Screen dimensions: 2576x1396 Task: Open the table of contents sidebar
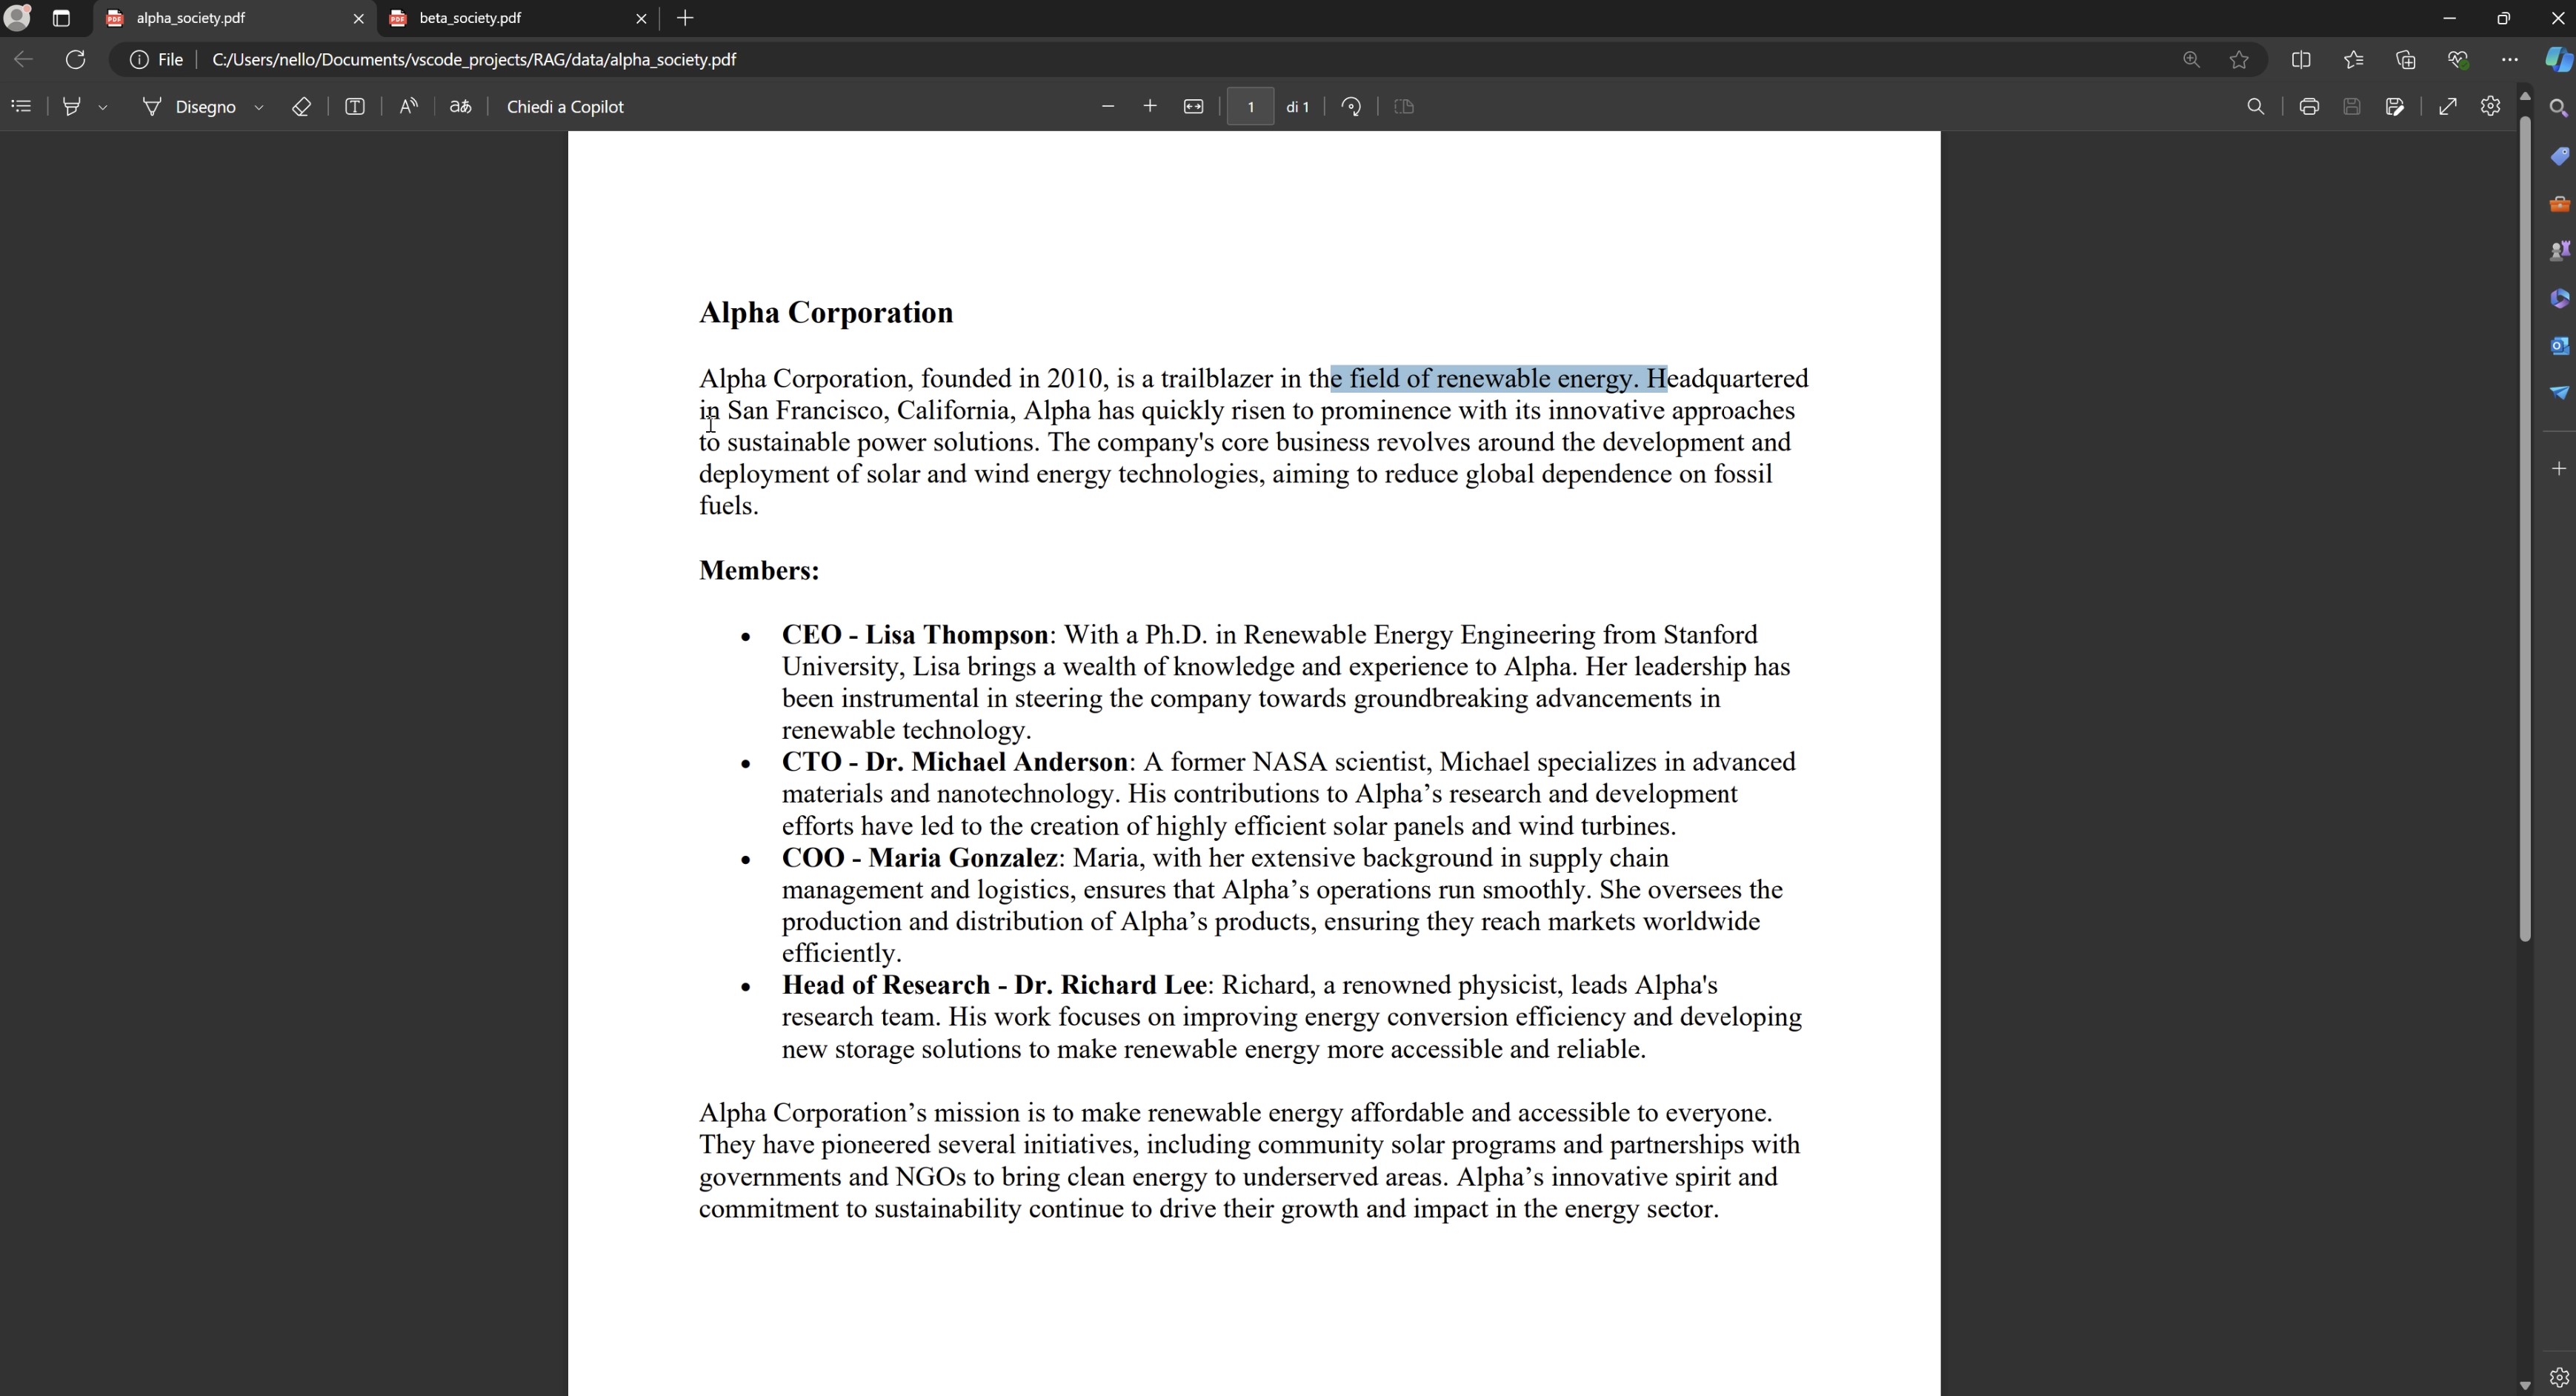click(x=21, y=106)
